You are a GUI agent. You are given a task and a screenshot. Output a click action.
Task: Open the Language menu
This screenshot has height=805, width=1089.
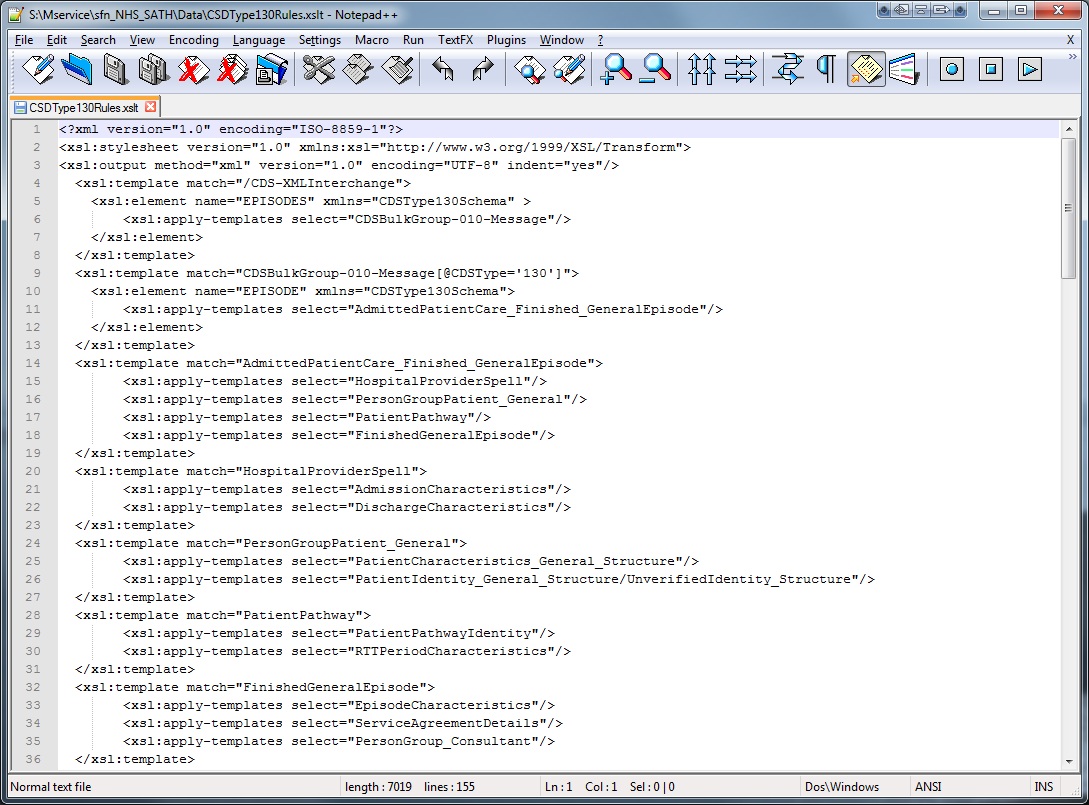[x=260, y=40]
